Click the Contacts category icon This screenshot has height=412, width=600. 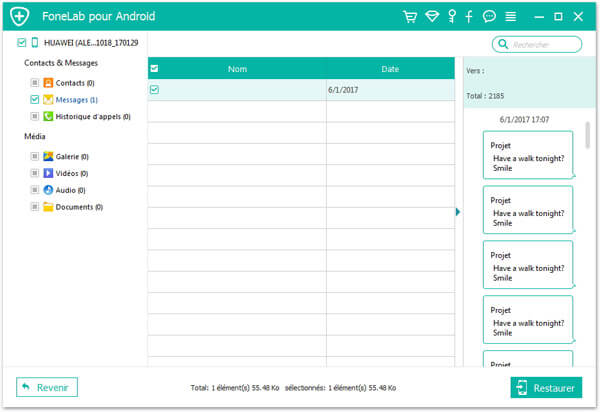coord(48,83)
